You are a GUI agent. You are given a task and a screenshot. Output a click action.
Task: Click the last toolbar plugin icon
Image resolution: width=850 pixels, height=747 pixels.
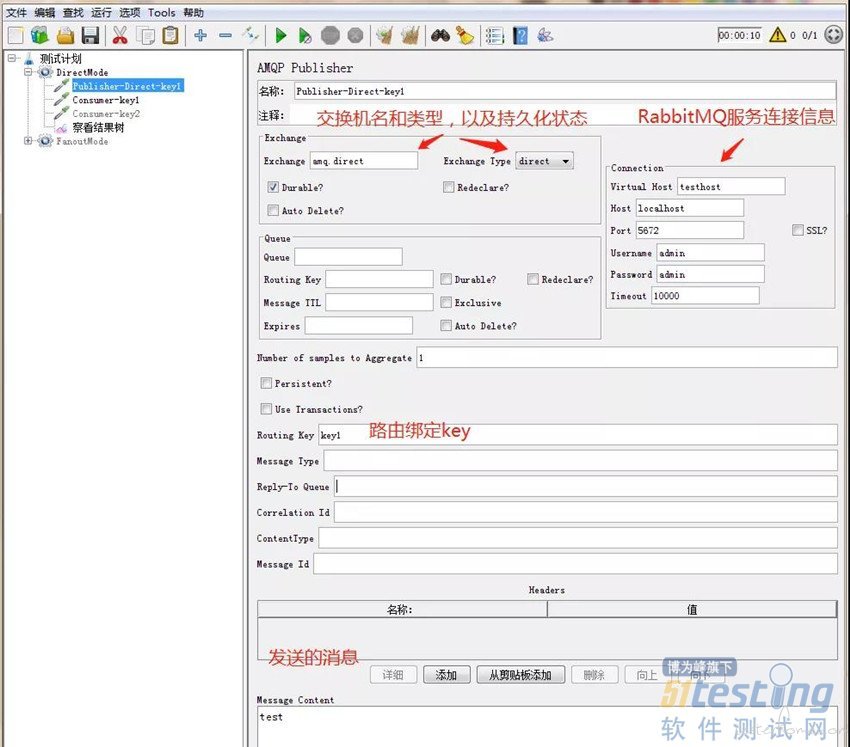[x=545, y=36]
